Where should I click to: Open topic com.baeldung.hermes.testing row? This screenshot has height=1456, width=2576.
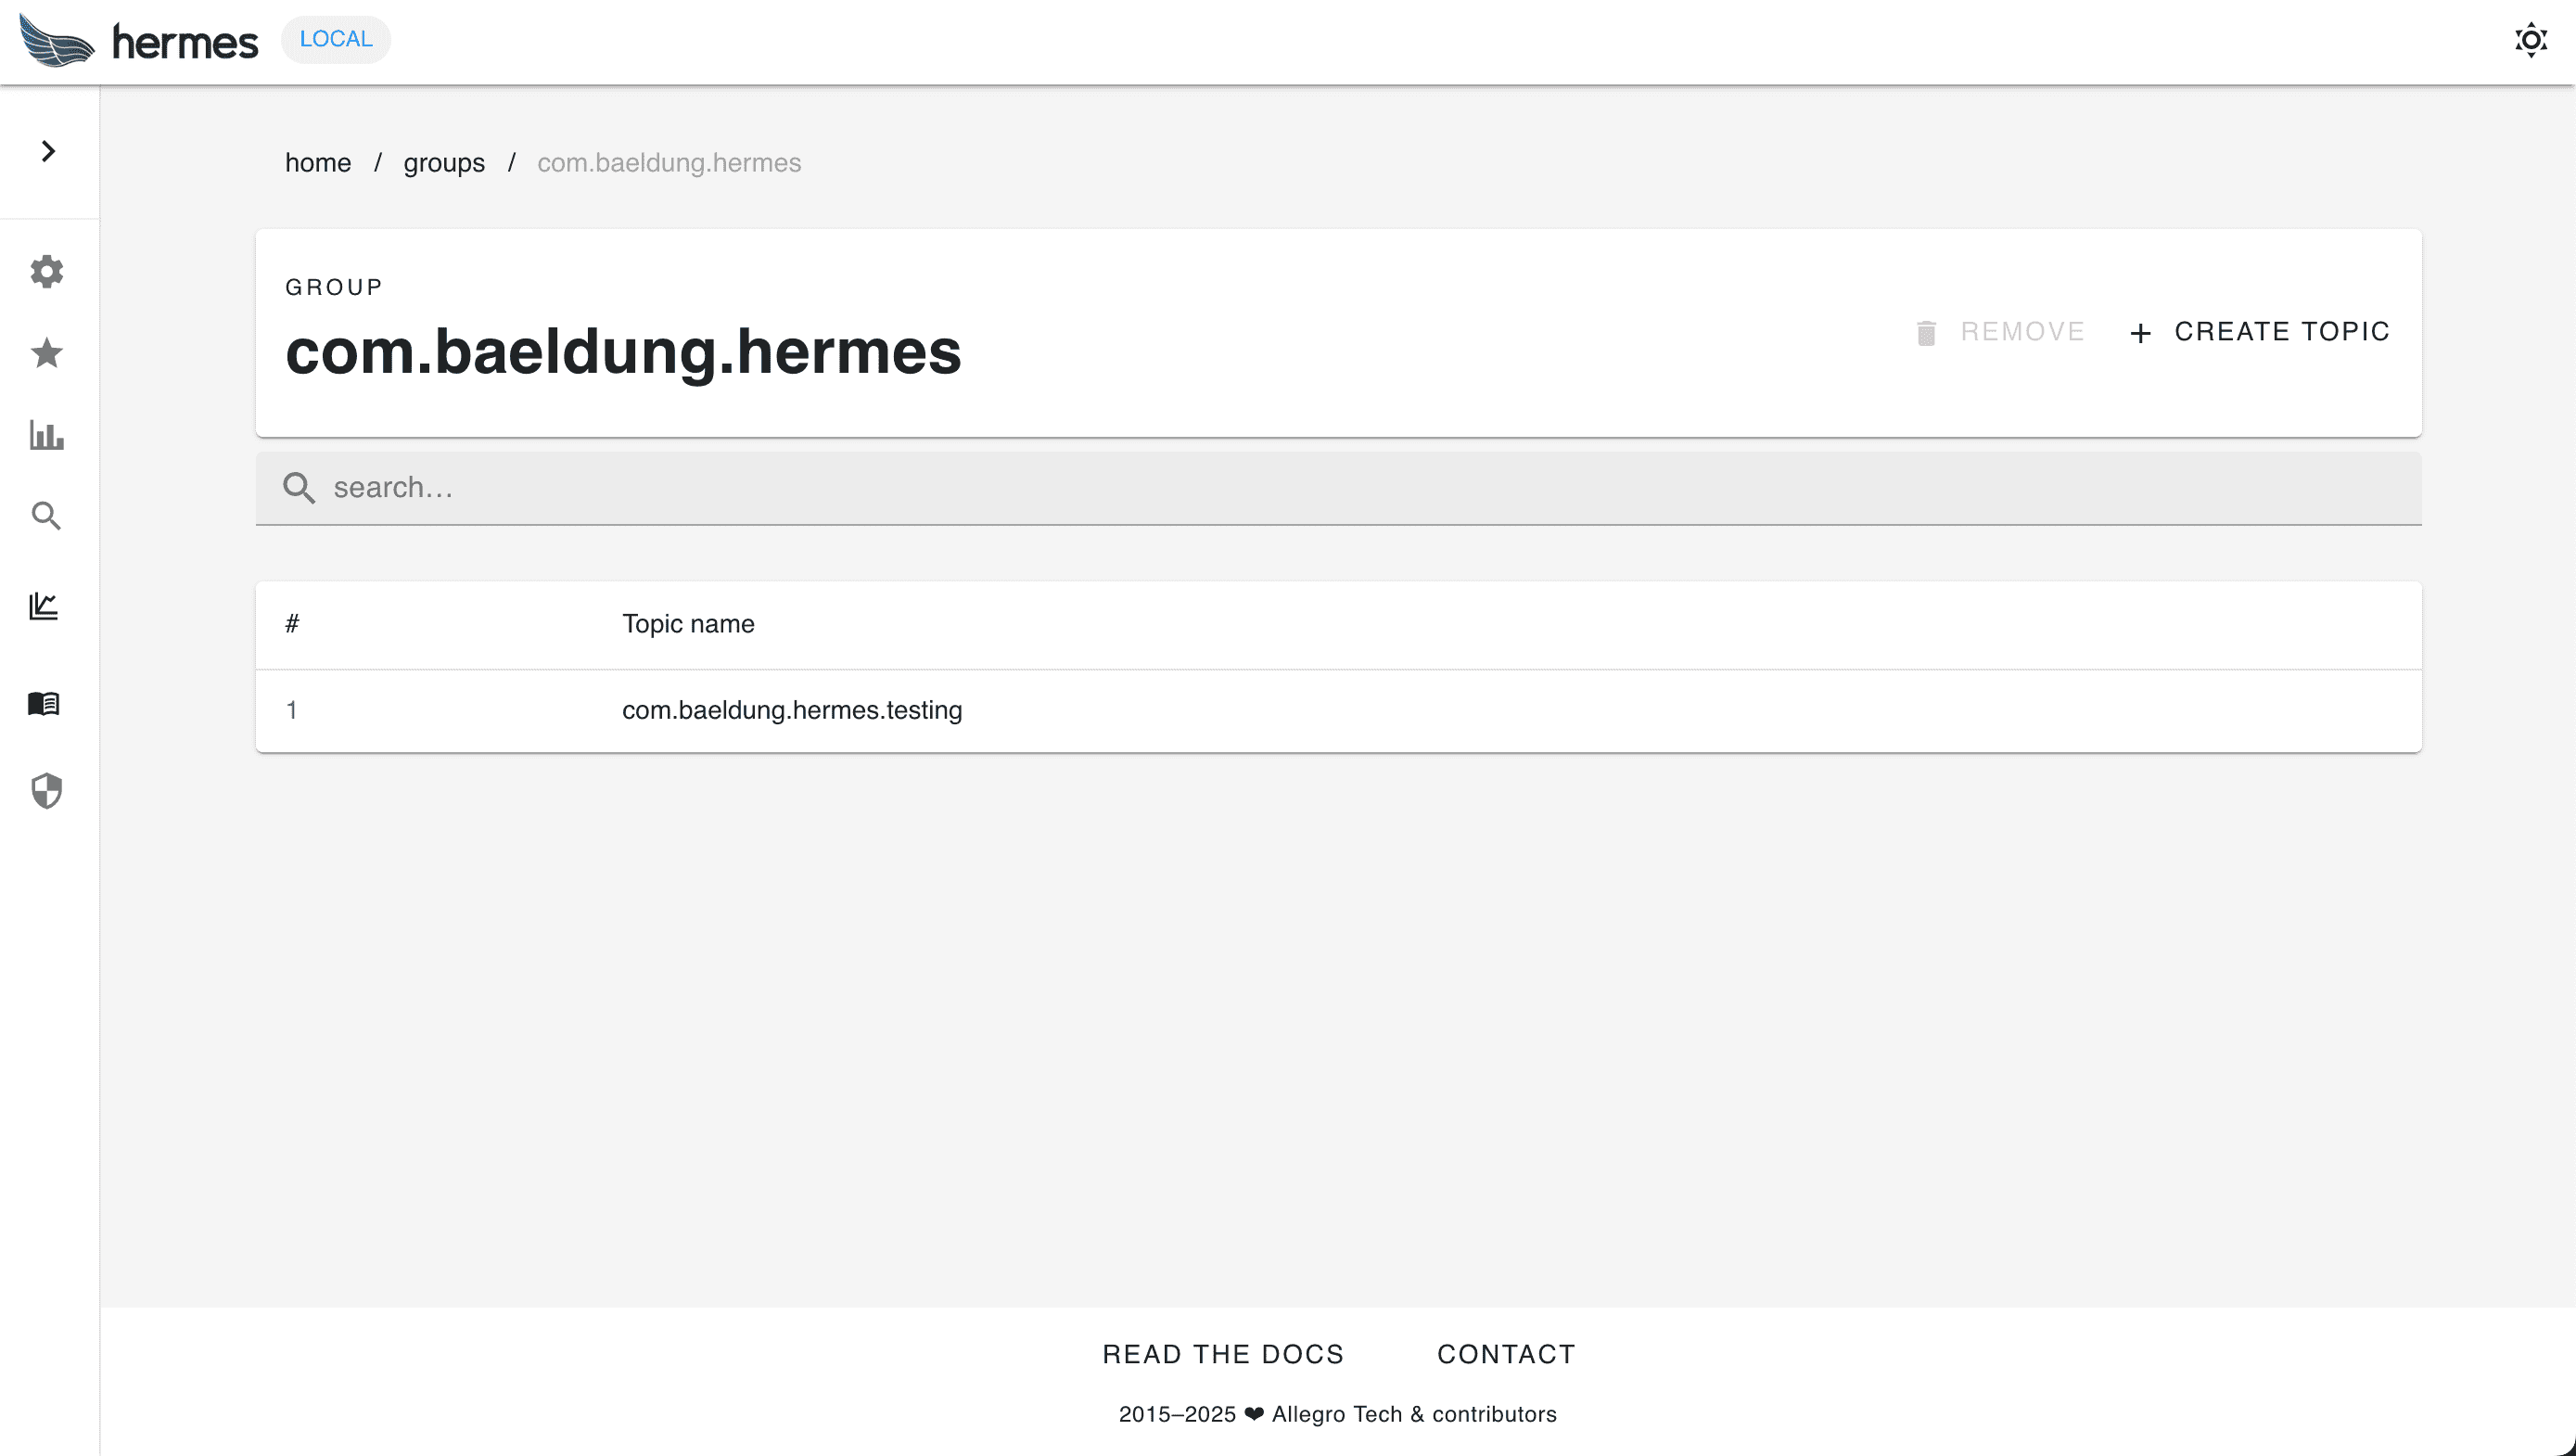coord(792,710)
